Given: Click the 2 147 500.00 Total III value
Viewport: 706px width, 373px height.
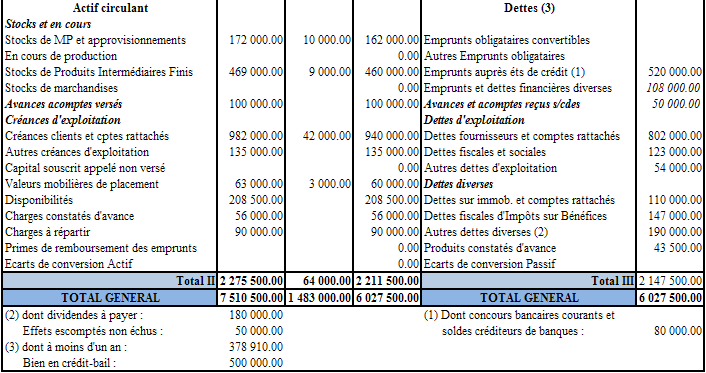Looking at the screenshot, I should (x=670, y=281).
